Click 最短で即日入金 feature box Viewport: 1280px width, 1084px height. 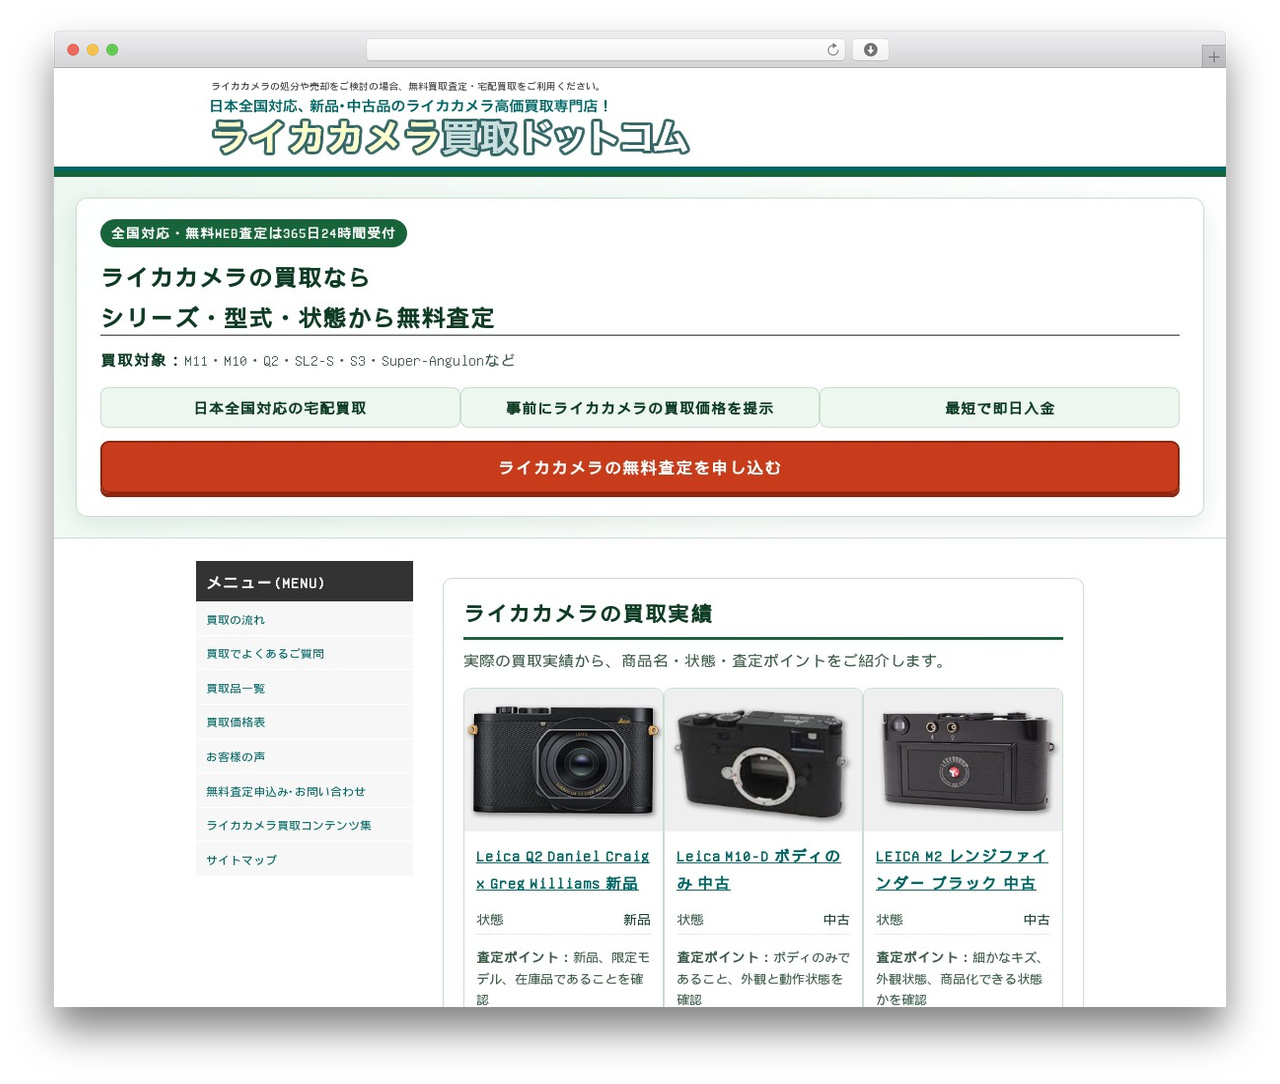click(x=1000, y=408)
